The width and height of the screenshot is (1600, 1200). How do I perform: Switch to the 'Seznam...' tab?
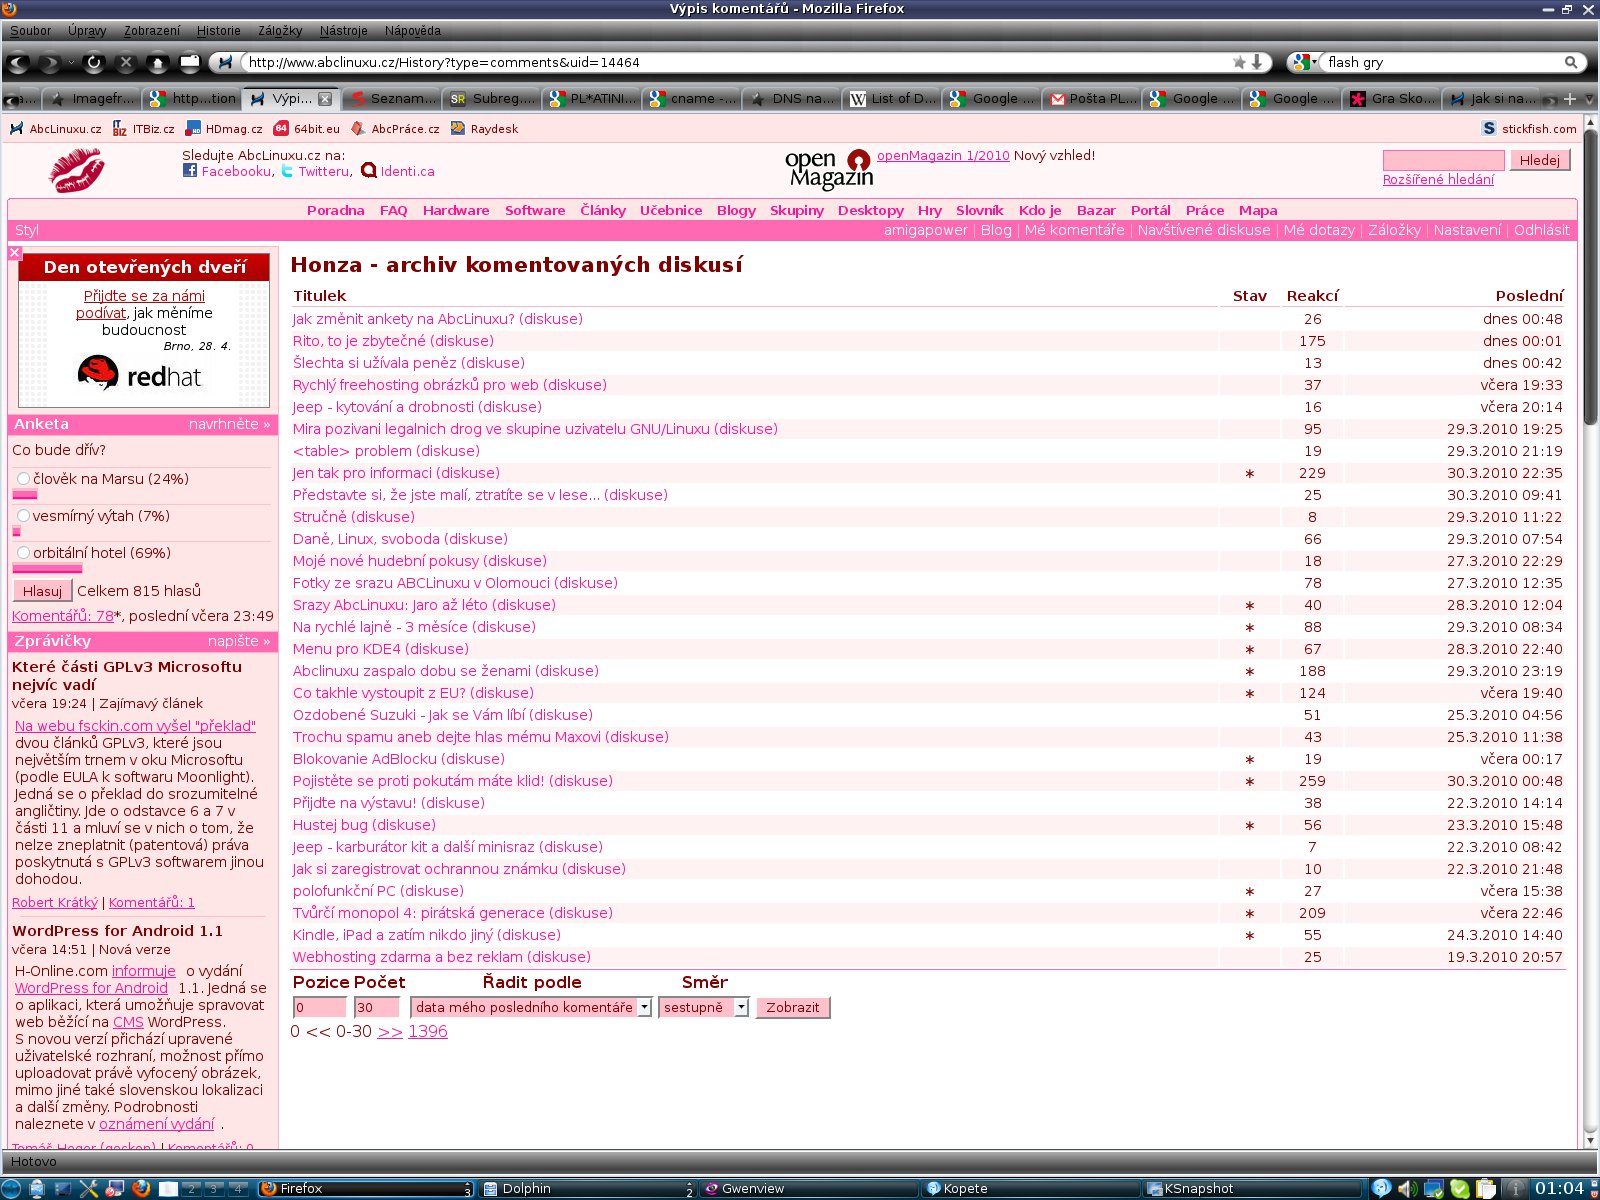point(392,99)
